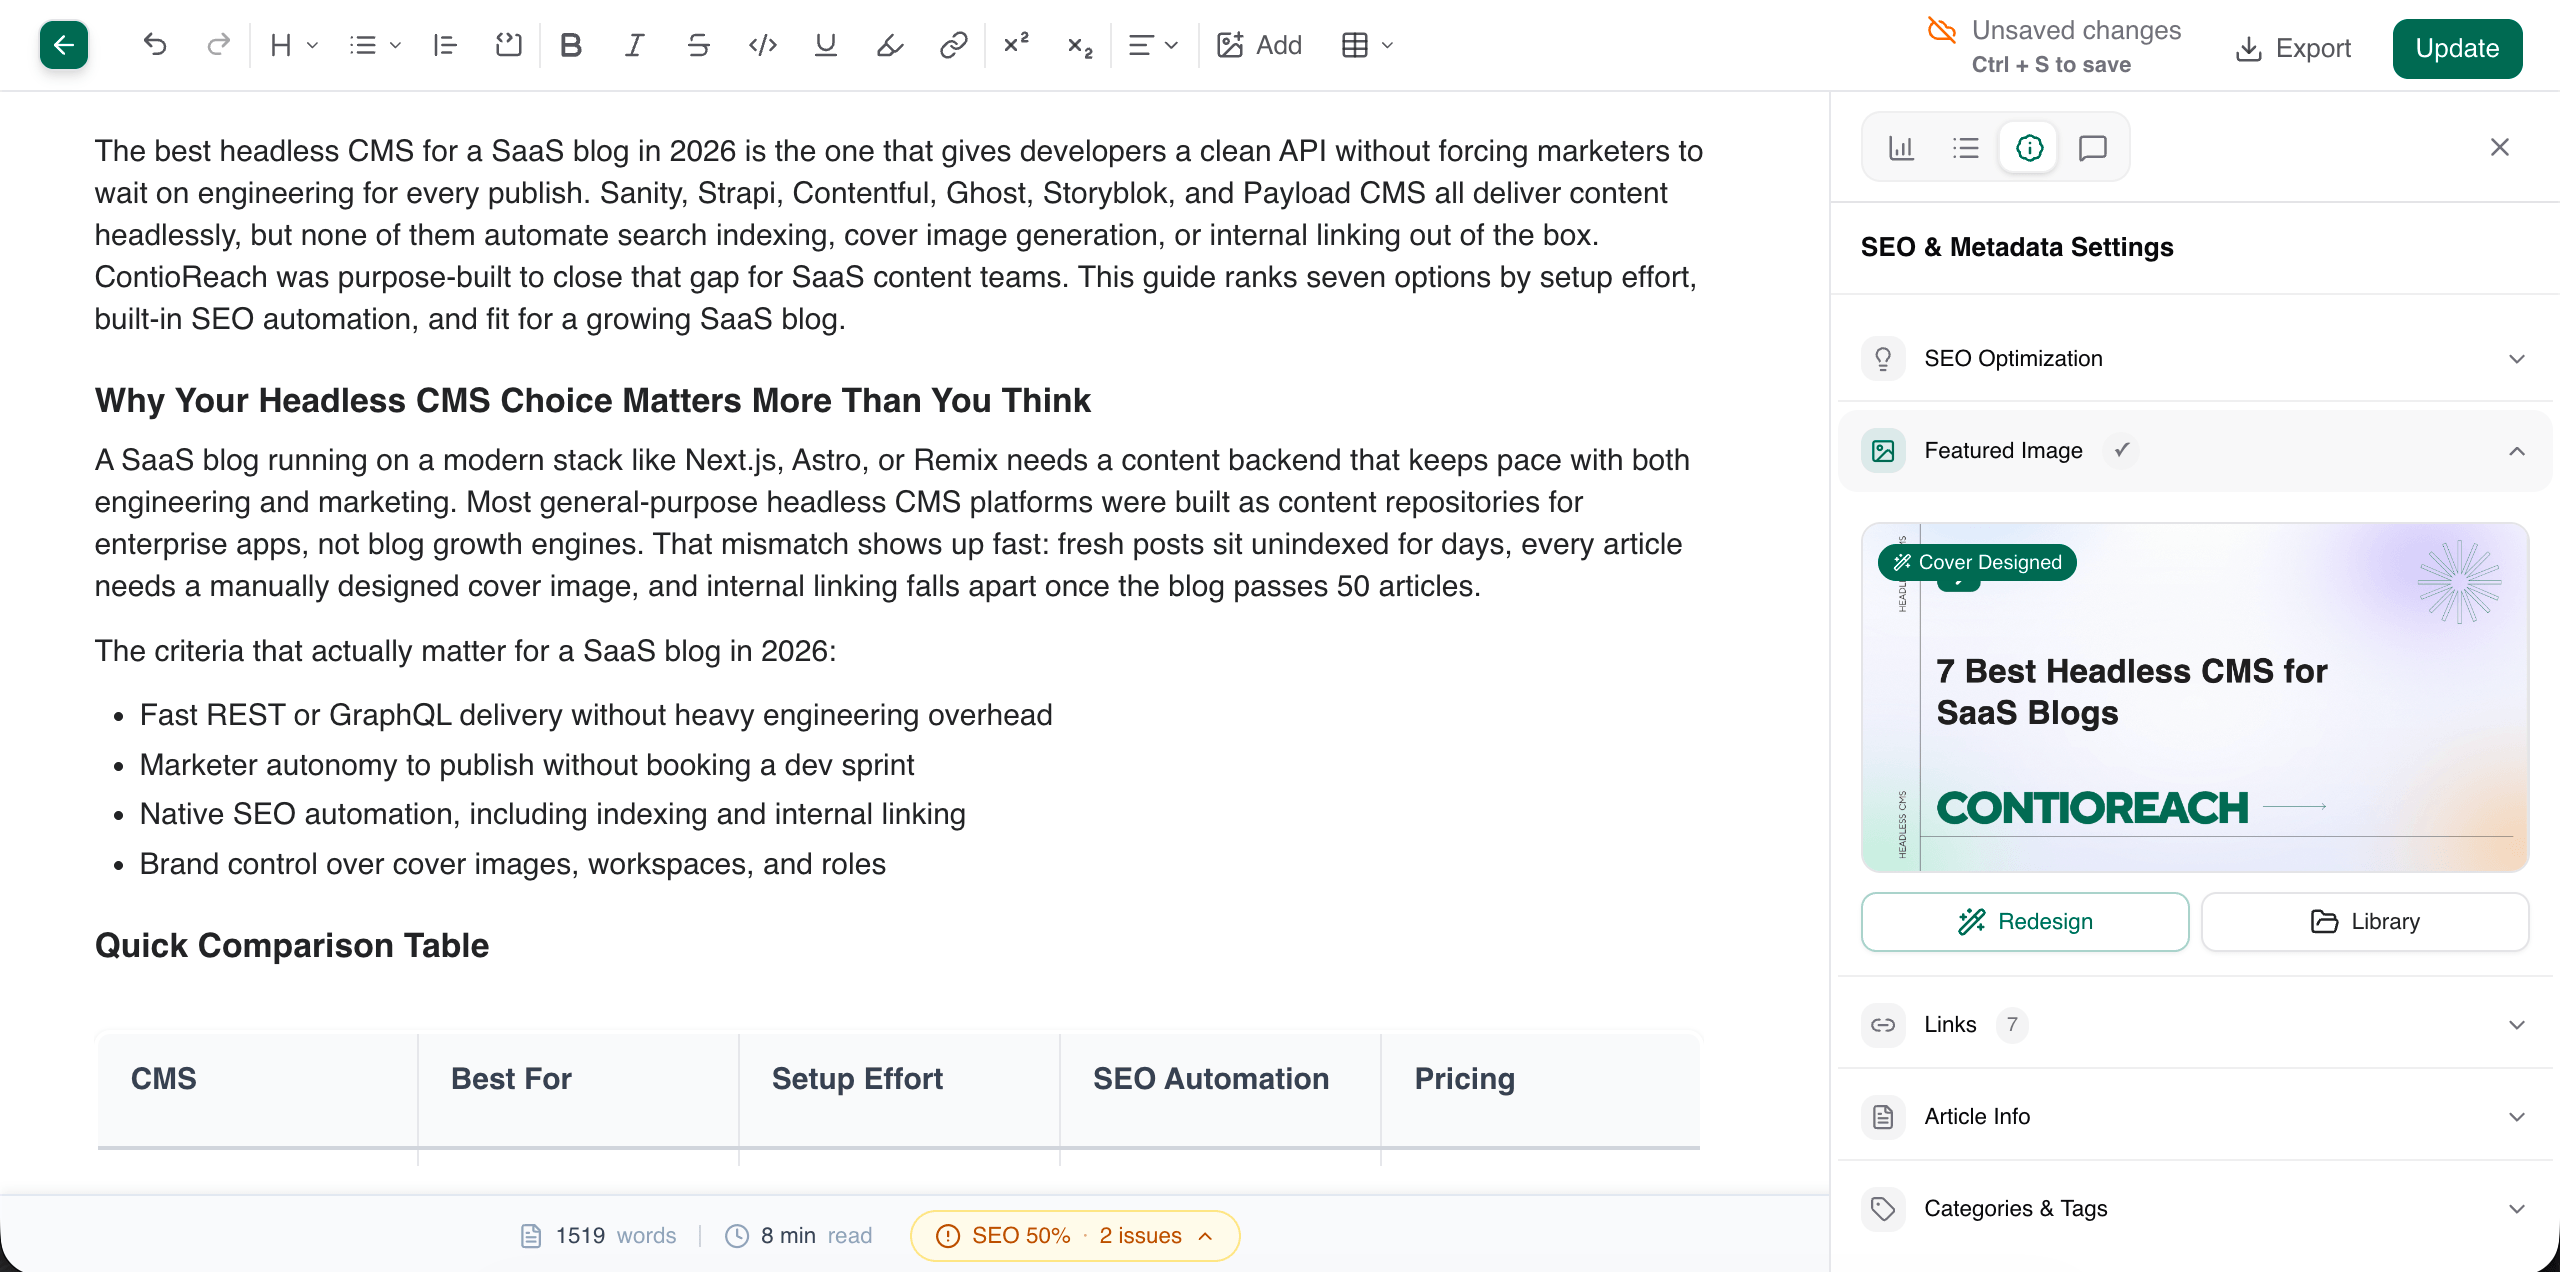Click the Links count badge 7
2560x1272 pixels.
point(2012,1024)
